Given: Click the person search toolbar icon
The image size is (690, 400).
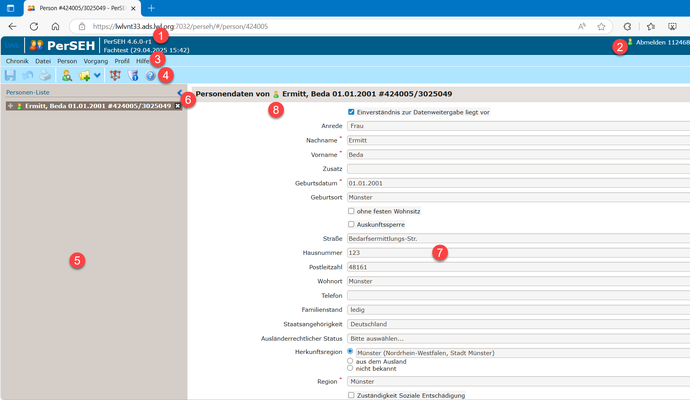Looking at the screenshot, I should coord(67,75).
